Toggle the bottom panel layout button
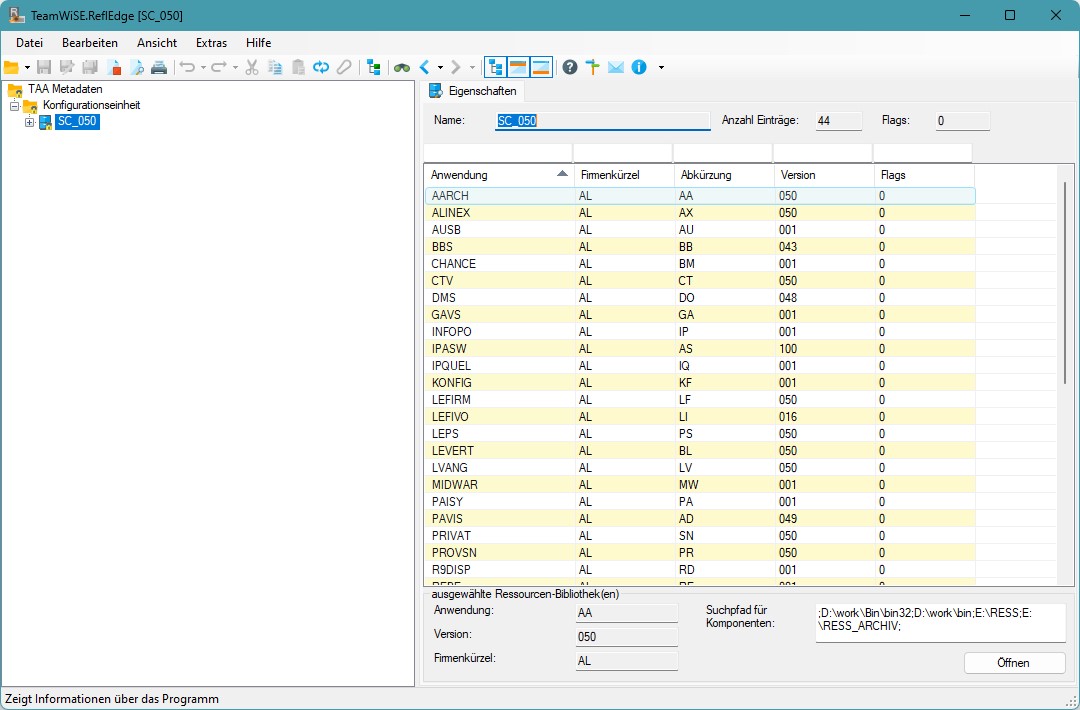Screen dimensions: 1080x710 pos(541,68)
